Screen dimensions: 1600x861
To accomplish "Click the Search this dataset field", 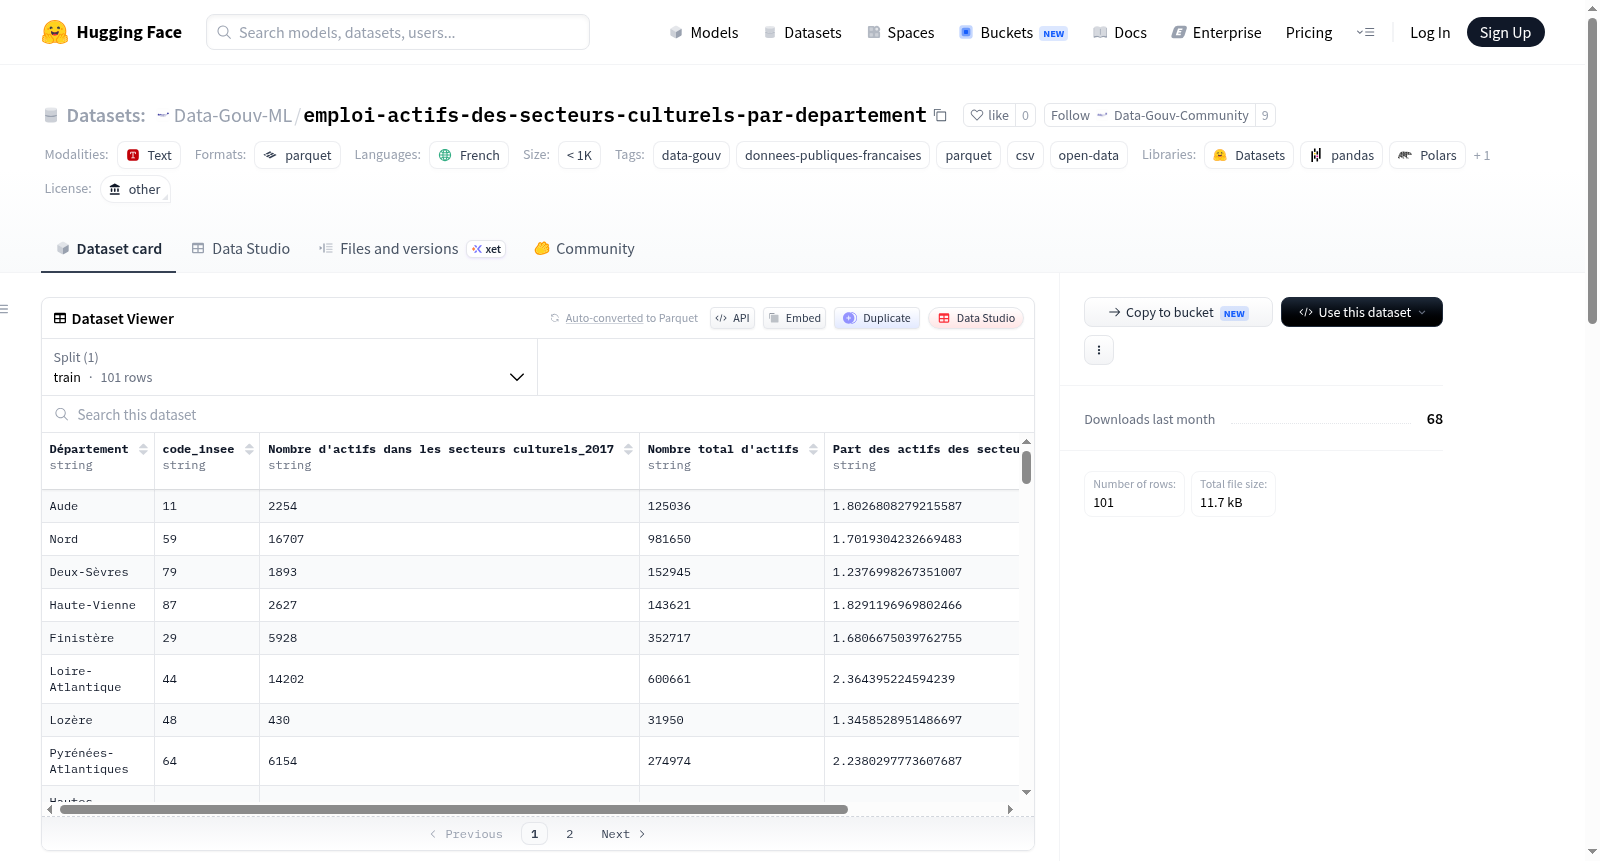I will [538, 414].
